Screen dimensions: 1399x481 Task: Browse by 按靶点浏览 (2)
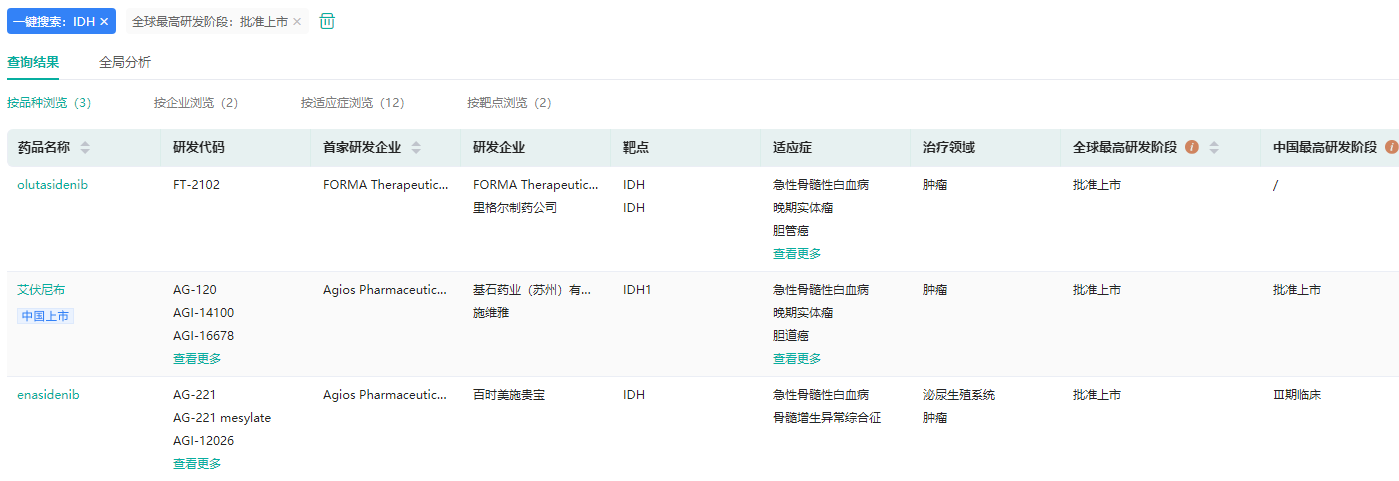click(x=509, y=102)
